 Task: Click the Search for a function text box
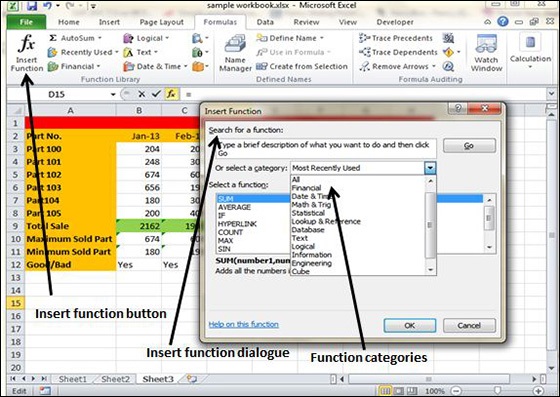(326, 149)
